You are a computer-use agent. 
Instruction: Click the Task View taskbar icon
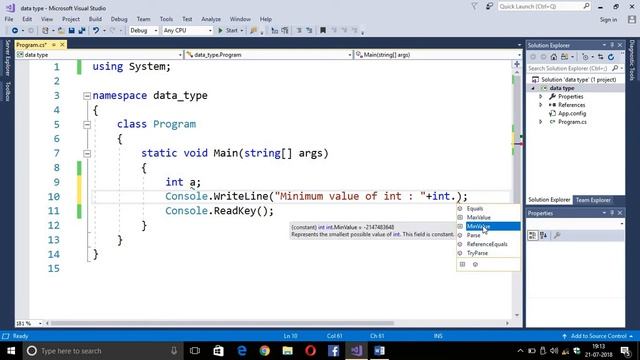195,351
